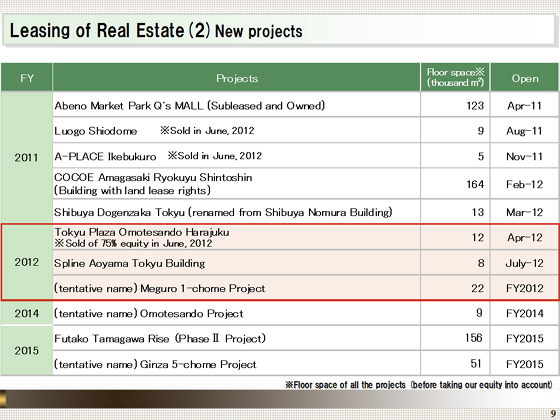Select the 'Projects' column header
This screenshot has height=420, width=560.
point(236,78)
